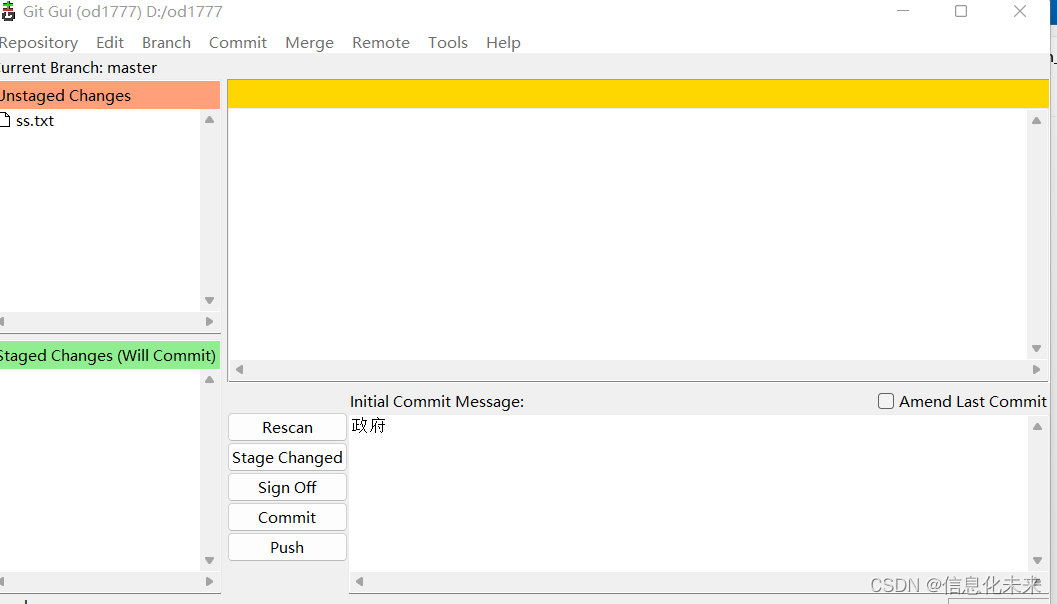Viewport: 1057px width, 604px height.
Task: Click the commit message scroll down arrow
Action: point(1037,561)
